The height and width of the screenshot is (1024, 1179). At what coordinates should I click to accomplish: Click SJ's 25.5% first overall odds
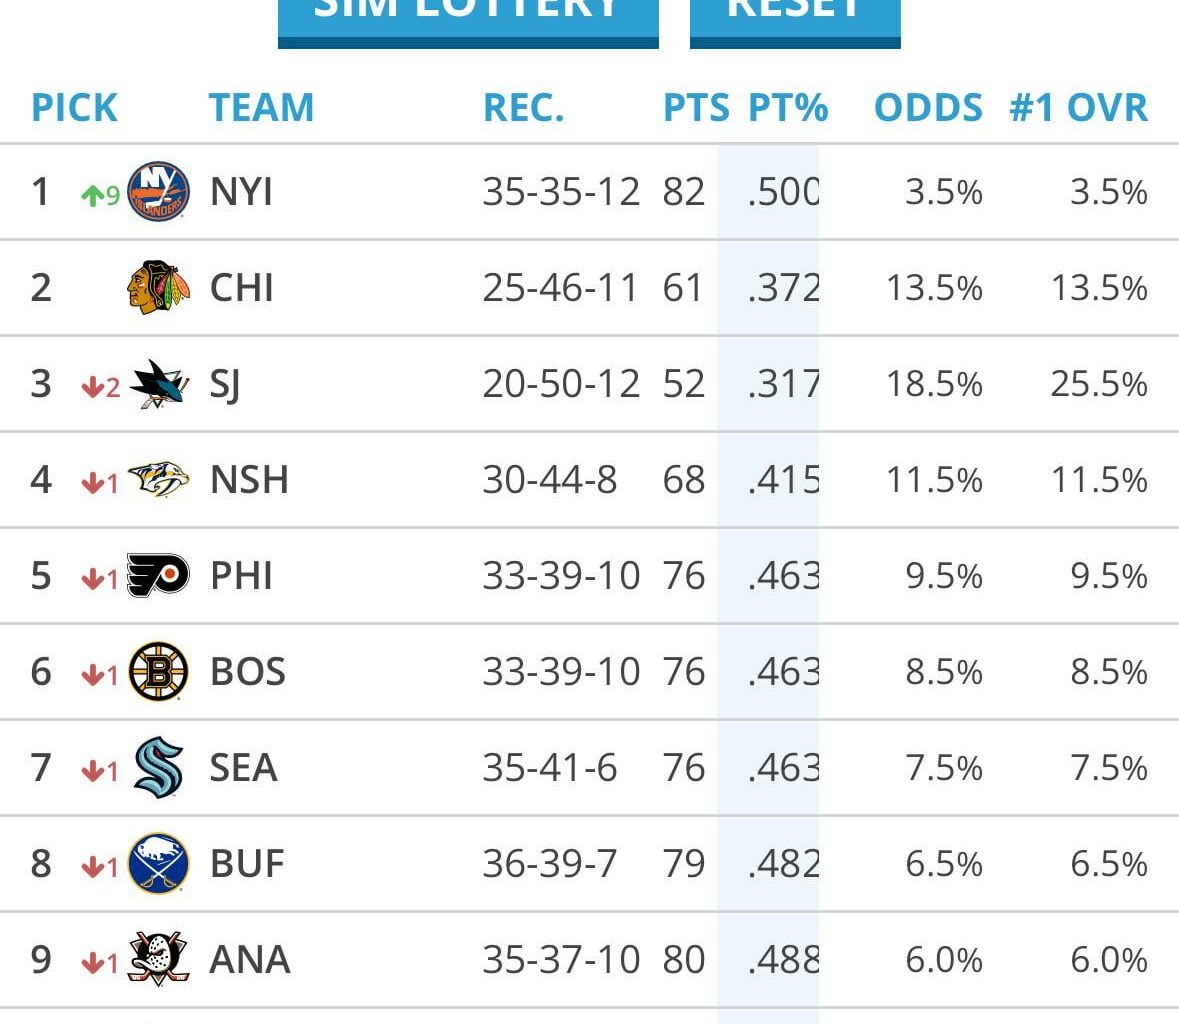(1098, 384)
